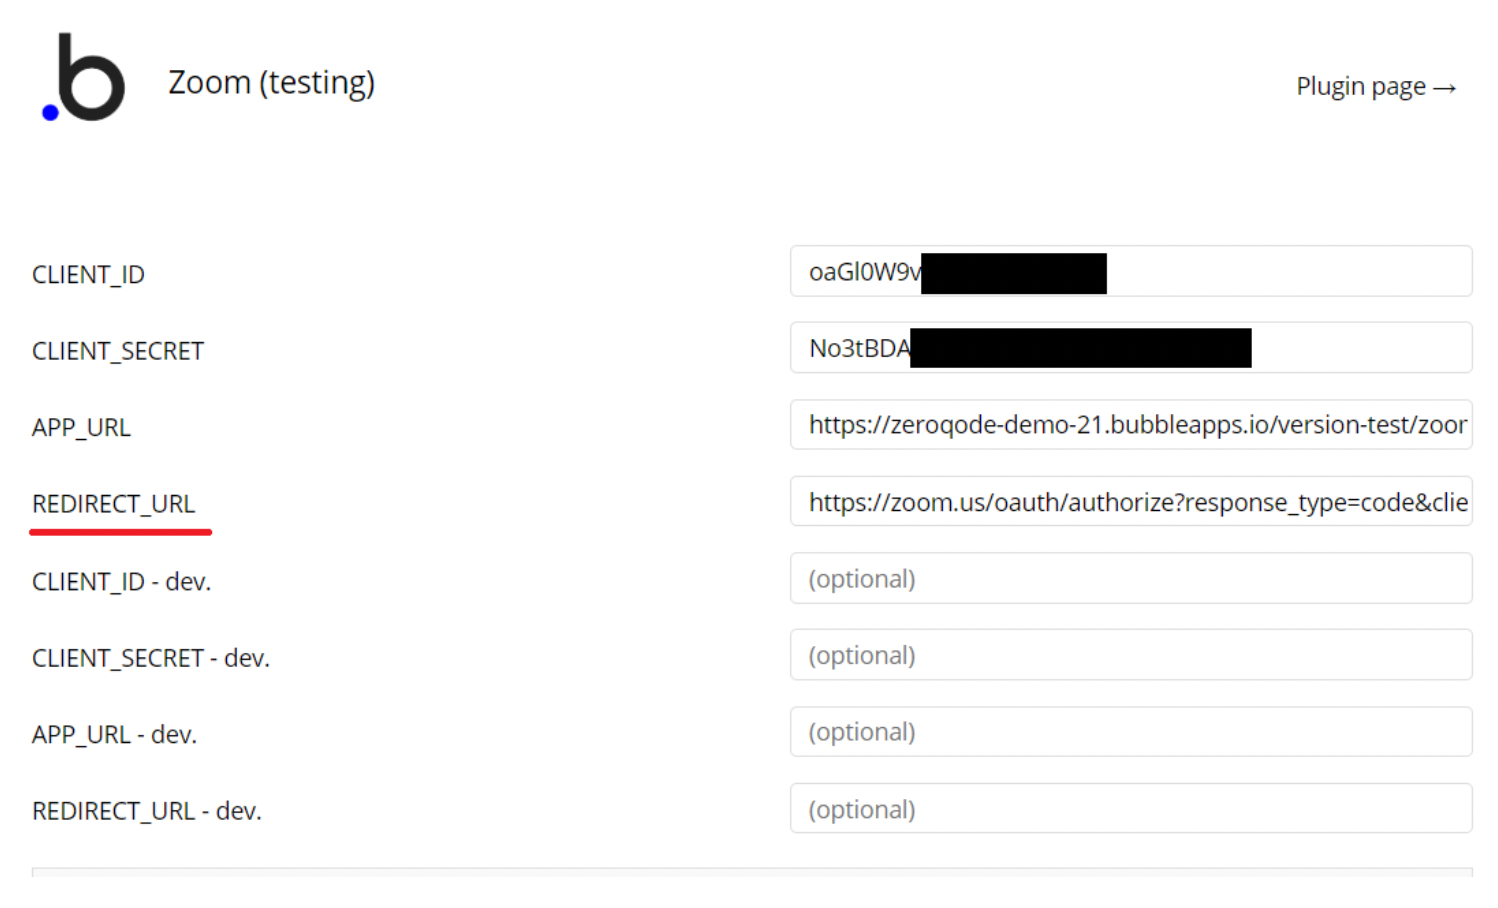Screen dimensions: 1498x908
Task: Click the CLIENT_ID - dev. optional field
Action: click(1131, 578)
